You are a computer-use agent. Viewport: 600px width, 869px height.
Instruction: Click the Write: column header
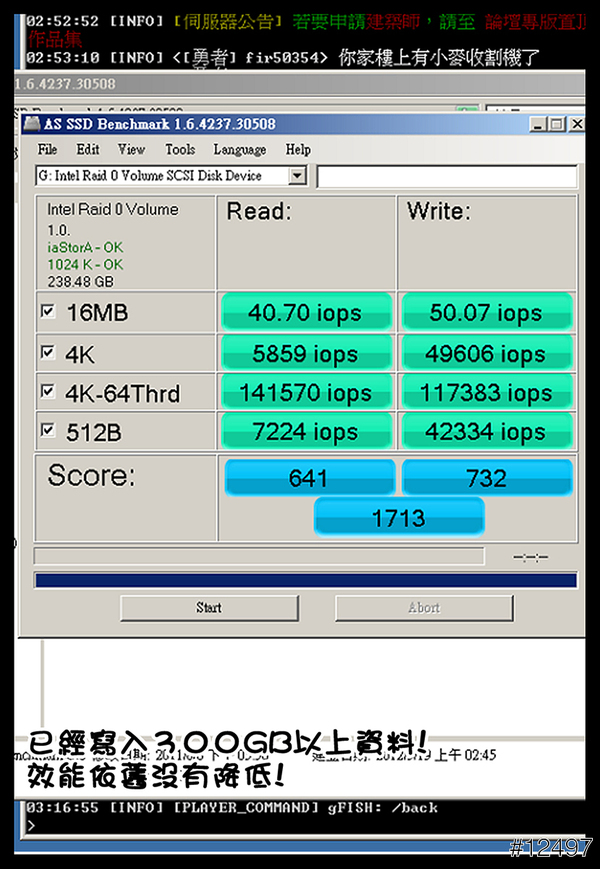click(438, 212)
